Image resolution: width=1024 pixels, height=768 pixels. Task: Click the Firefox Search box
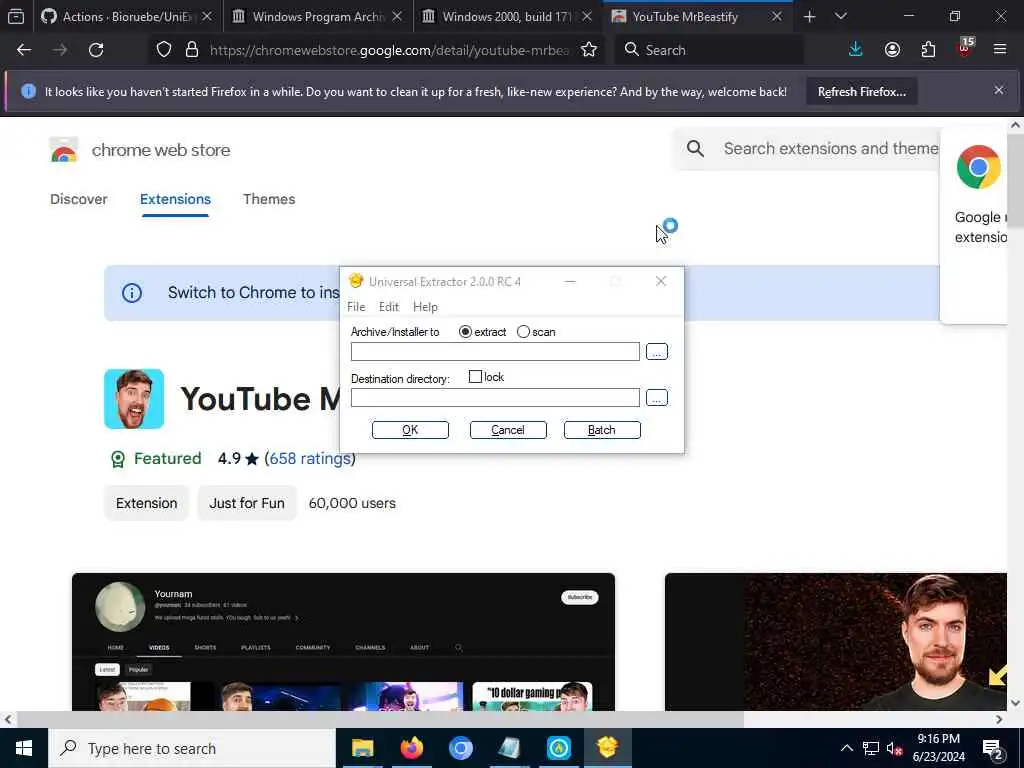click(x=709, y=50)
